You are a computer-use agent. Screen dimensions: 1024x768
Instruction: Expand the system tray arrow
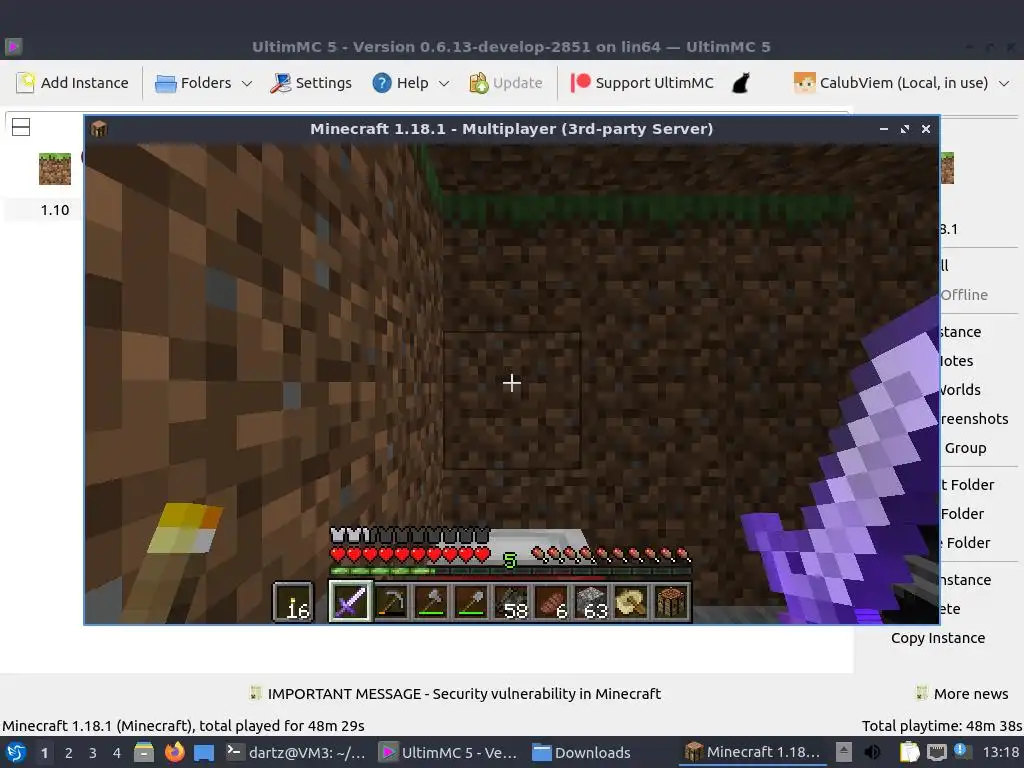[x=844, y=752]
